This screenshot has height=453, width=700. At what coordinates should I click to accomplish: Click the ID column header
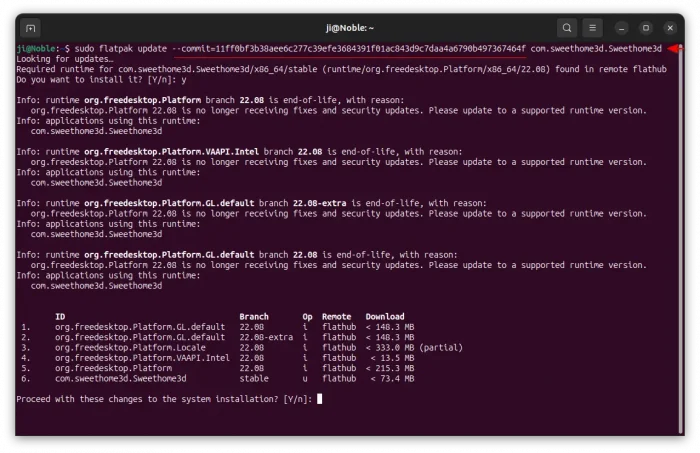click(60, 316)
